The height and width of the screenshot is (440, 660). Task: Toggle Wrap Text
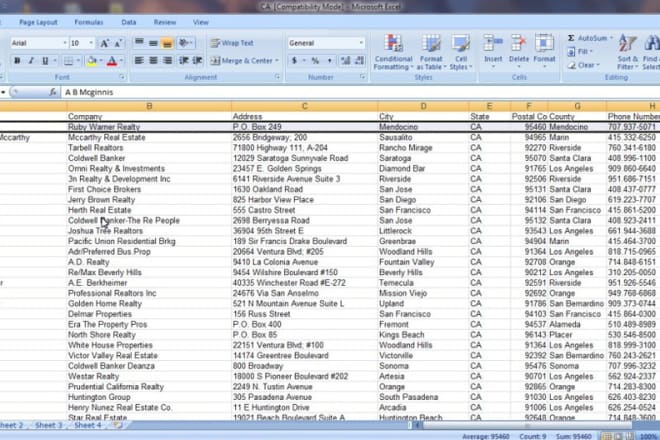click(x=232, y=43)
